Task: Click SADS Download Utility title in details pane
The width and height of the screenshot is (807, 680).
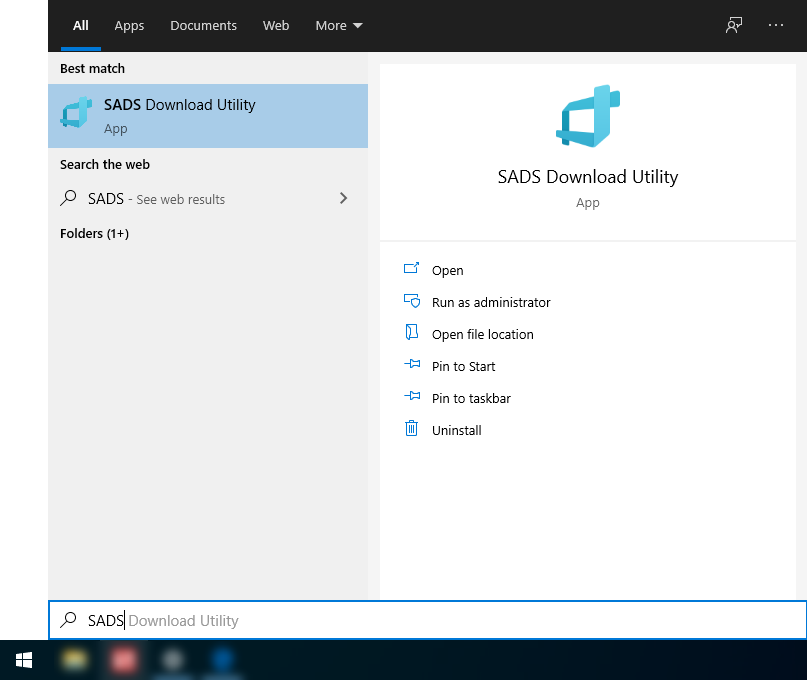Action: tap(588, 177)
